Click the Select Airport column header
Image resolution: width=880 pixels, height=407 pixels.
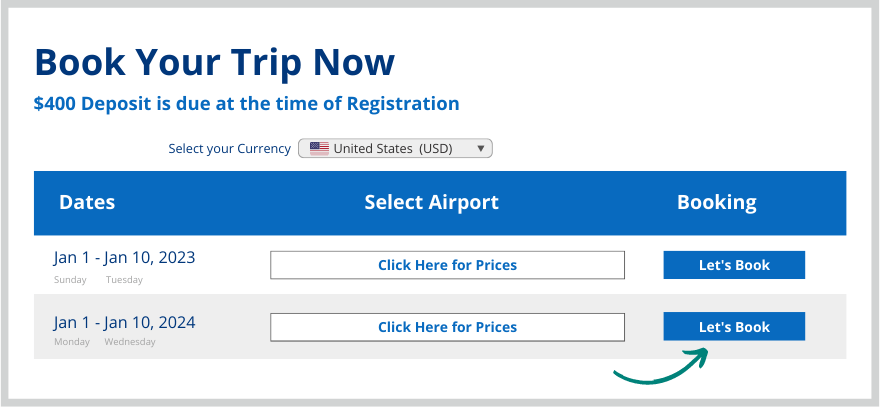pyautogui.click(x=431, y=202)
